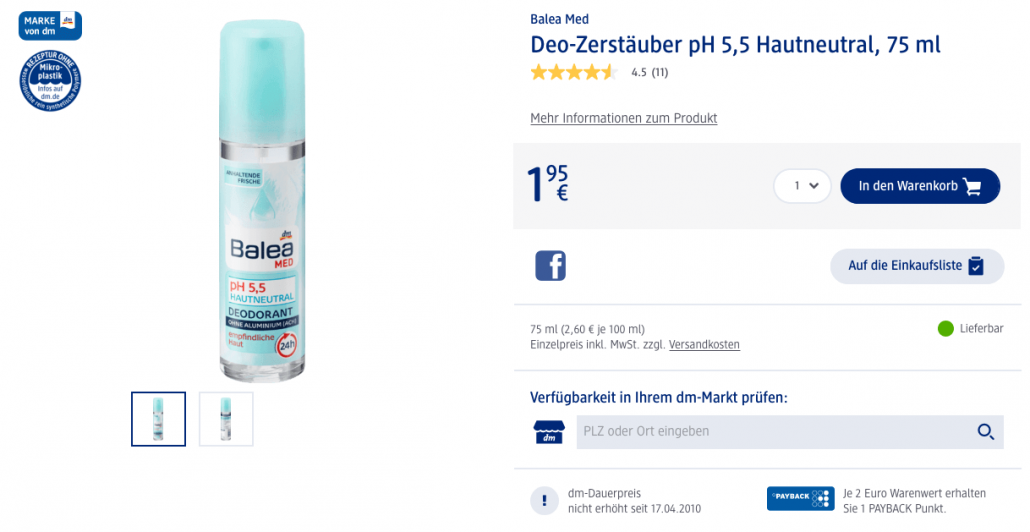Open Mehr Informationen zum Produkt link
1030x532 pixels.
[623, 118]
